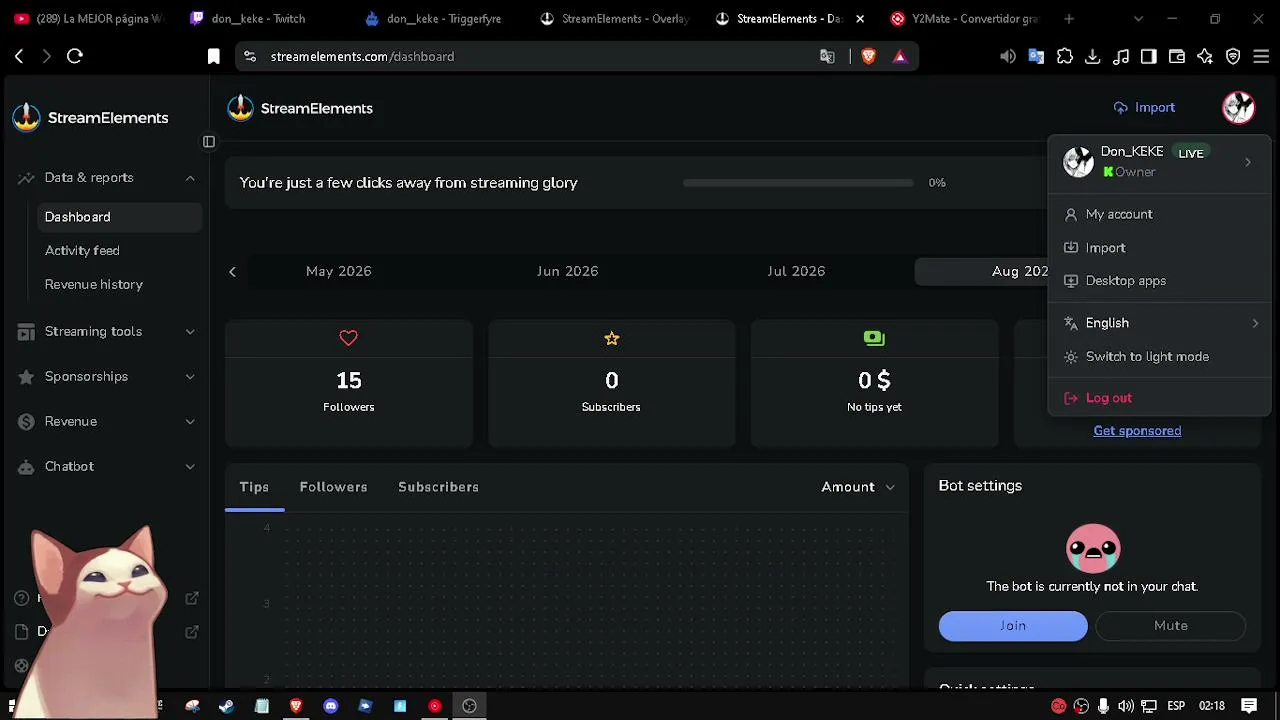Open Steam from the taskbar

pos(227,706)
